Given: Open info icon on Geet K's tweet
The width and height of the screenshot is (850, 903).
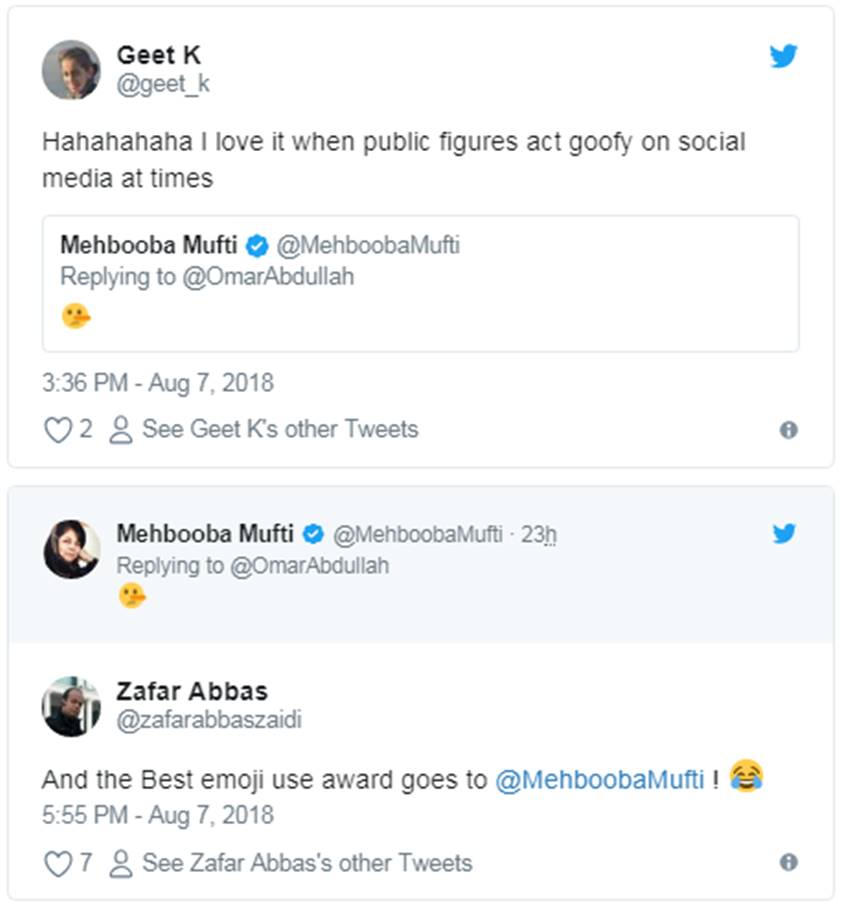Looking at the screenshot, I should [x=788, y=430].
